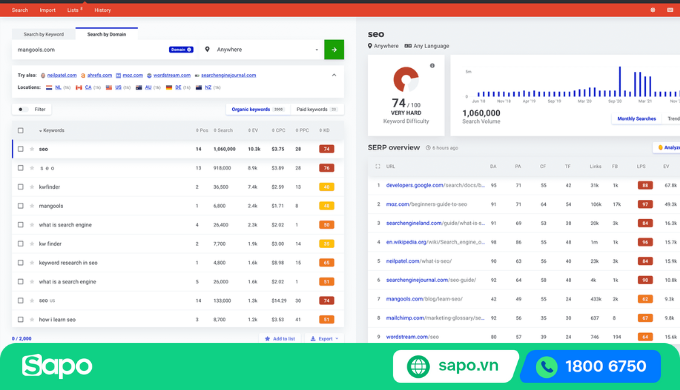Sort by the EV column in keywords table
Image resolution: width=680 pixels, height=390 pixels.
coord(253,130)
